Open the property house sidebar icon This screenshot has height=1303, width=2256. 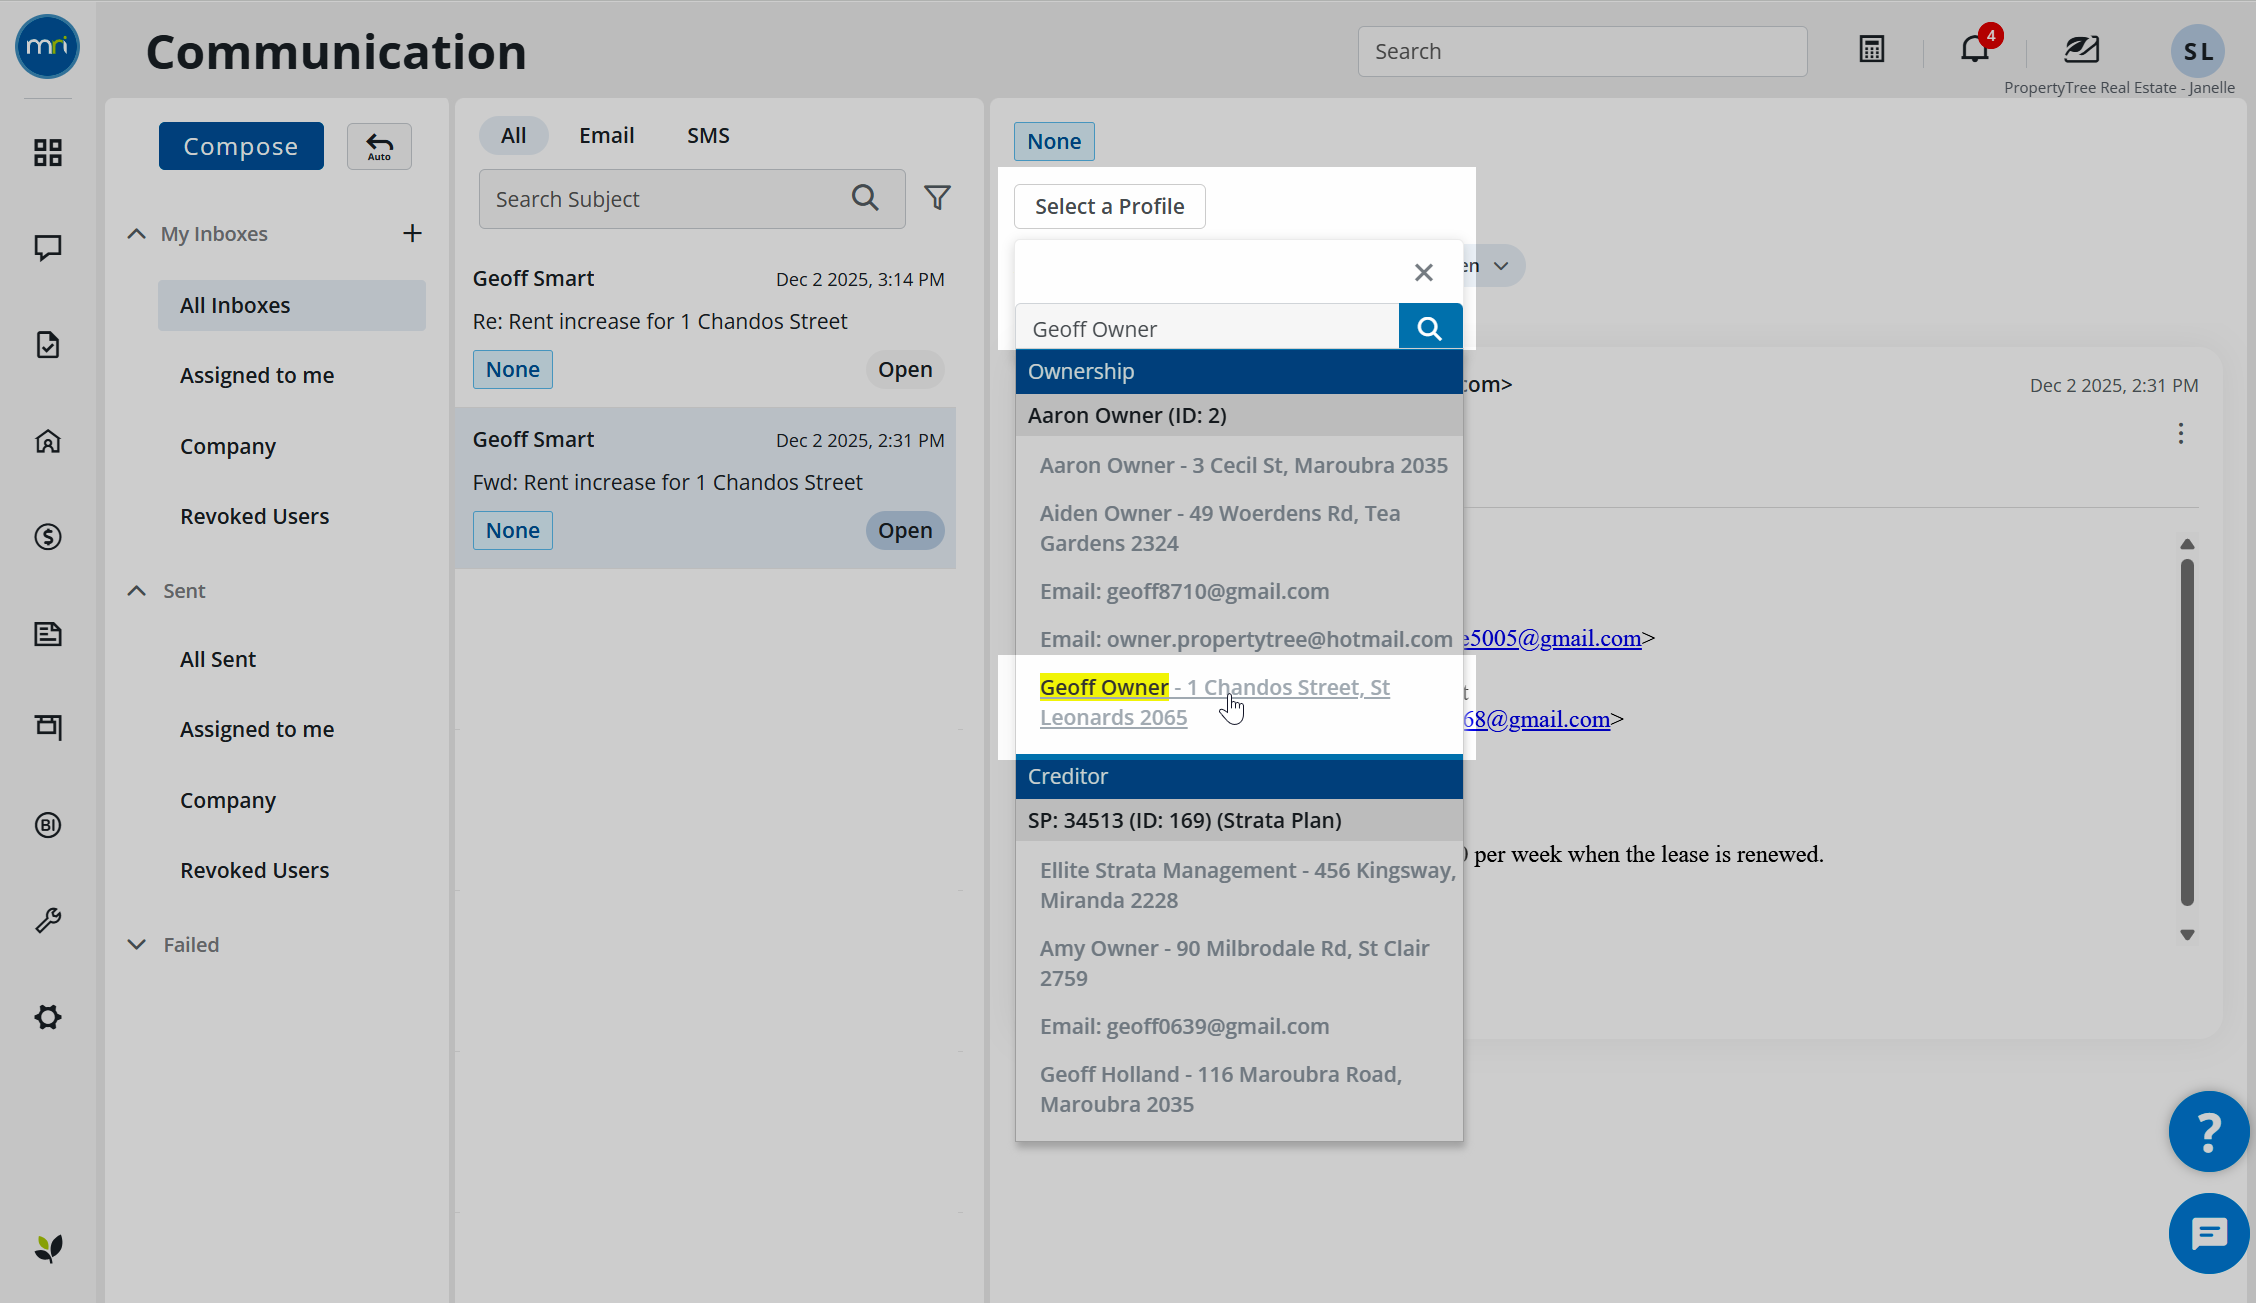(x=48, y=441)
